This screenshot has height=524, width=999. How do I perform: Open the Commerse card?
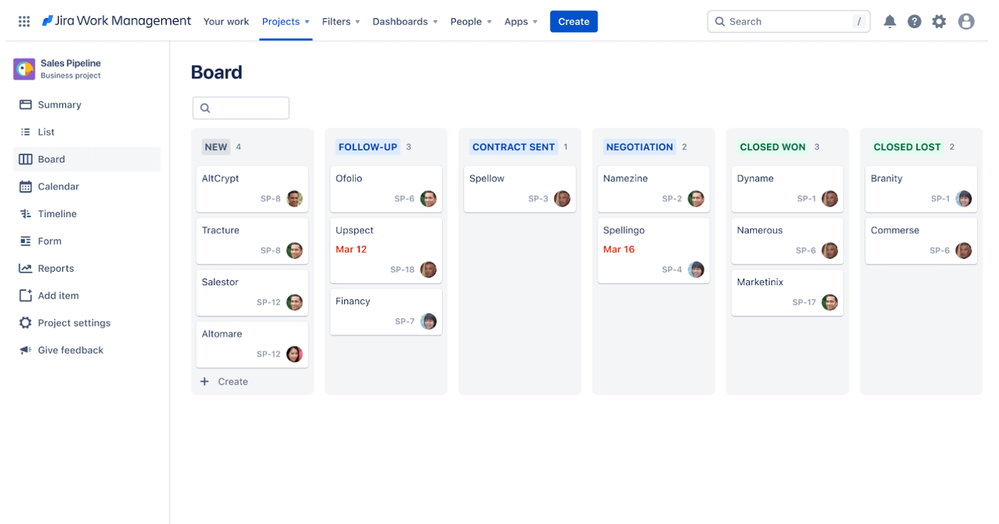tap(921, 241)
